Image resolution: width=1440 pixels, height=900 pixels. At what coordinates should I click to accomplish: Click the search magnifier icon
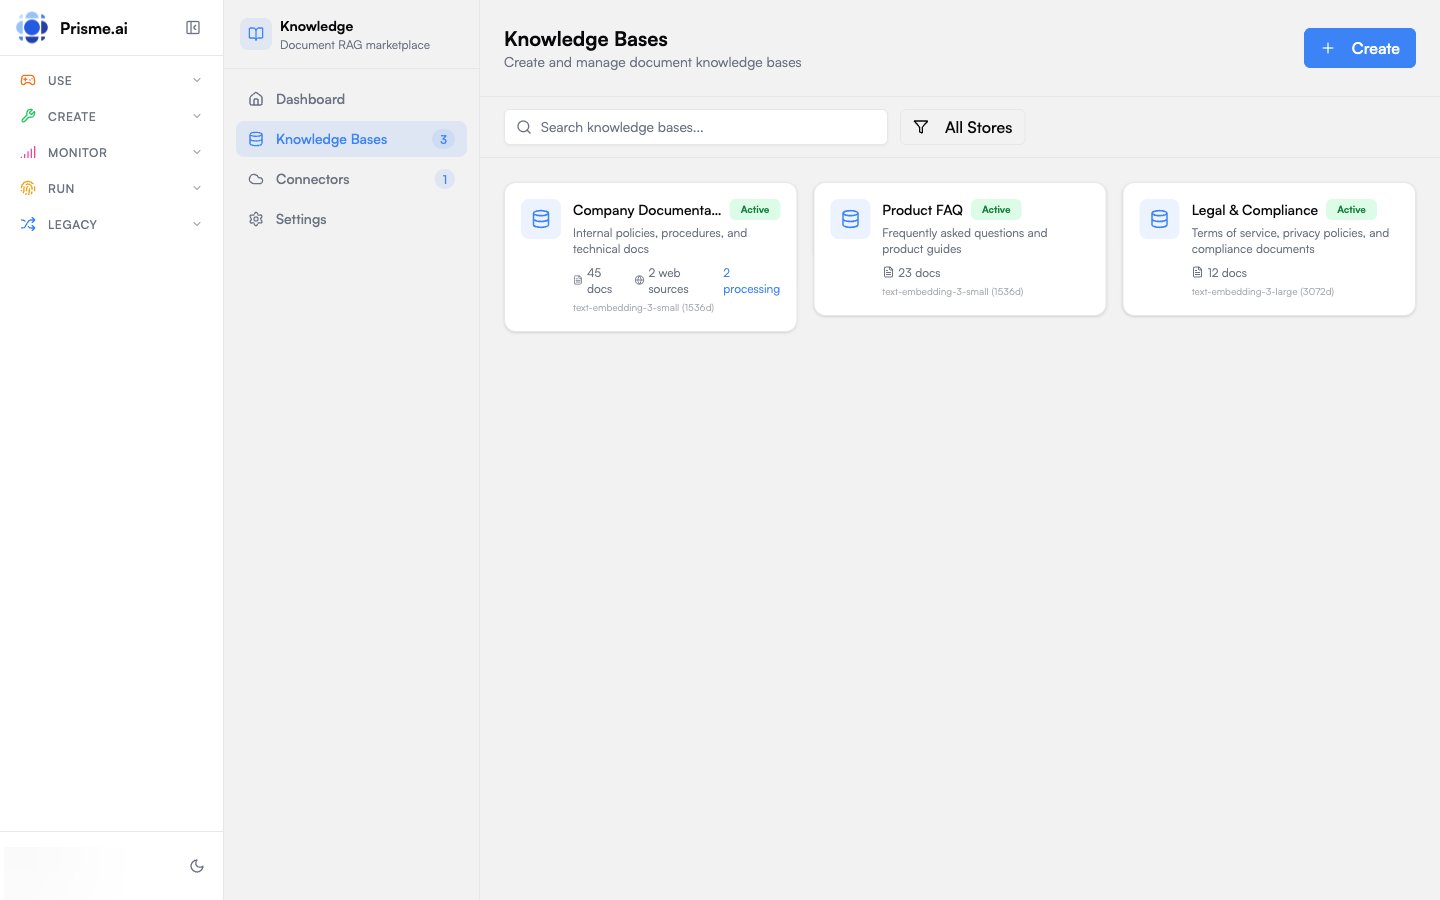click(524, 127)
